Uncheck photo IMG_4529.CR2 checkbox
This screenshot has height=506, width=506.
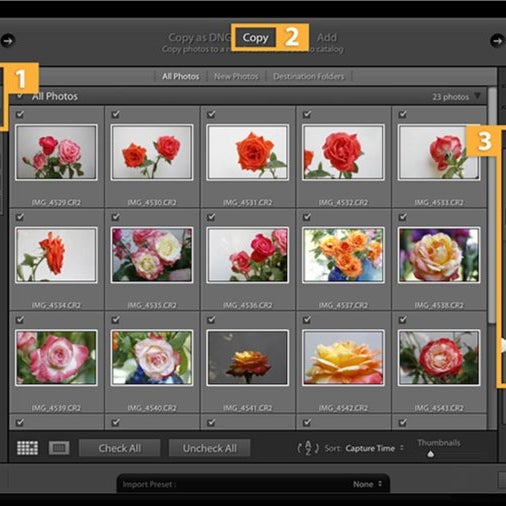coord(20,114)
